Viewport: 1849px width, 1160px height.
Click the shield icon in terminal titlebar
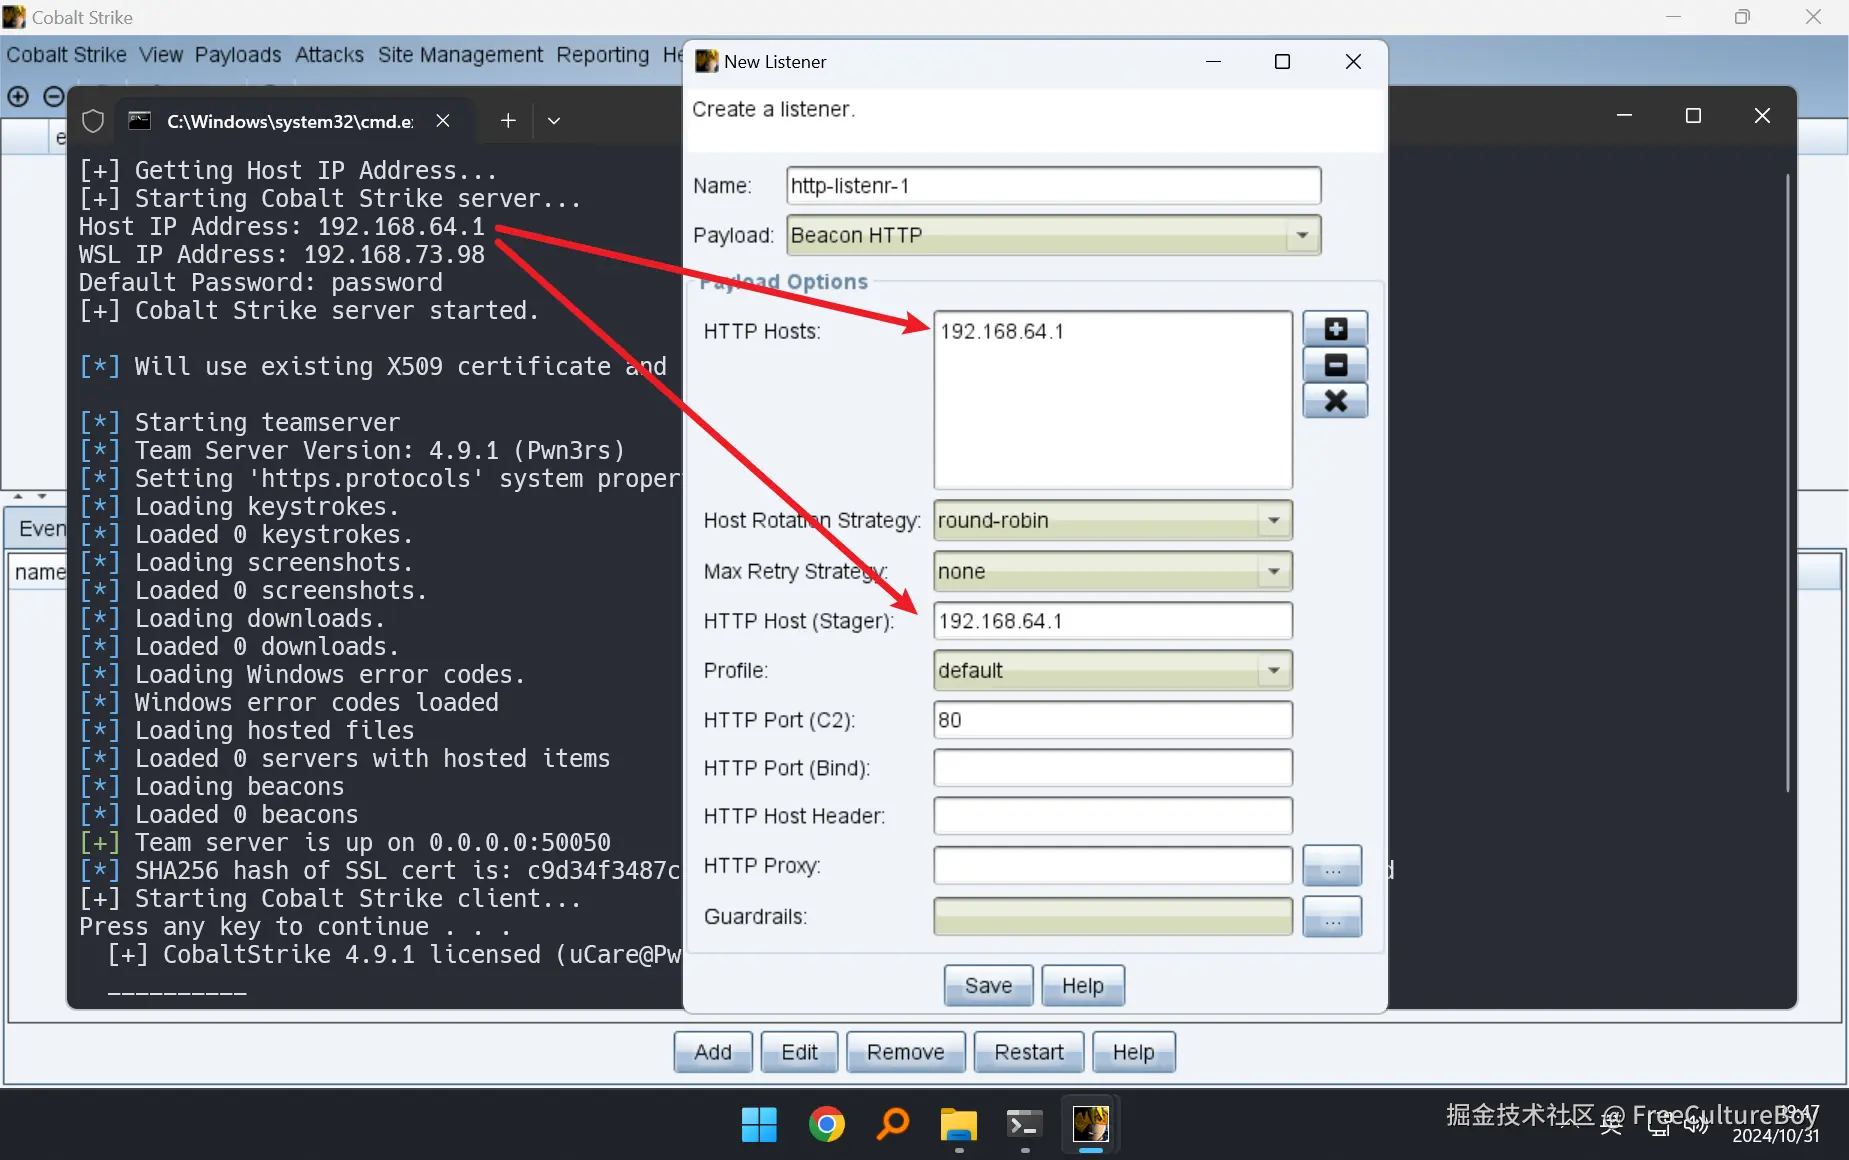[93, 121]
